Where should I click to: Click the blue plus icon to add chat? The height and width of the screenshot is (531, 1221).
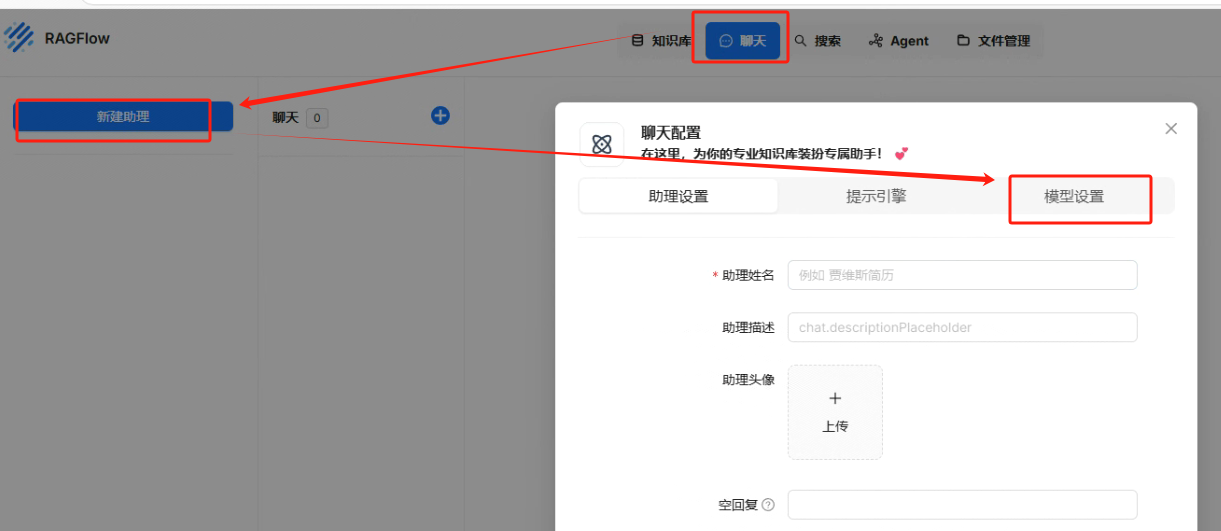(x=440, y=116)
